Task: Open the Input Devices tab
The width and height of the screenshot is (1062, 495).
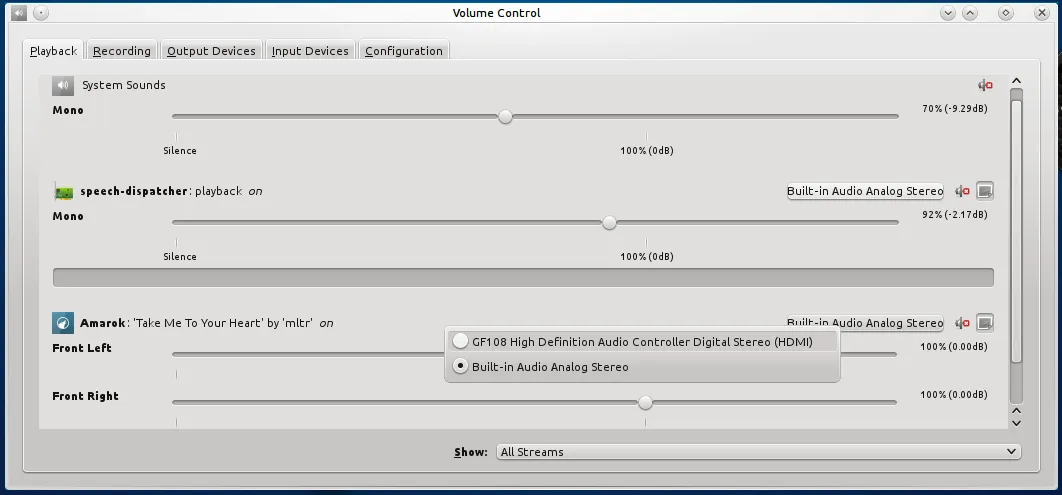Action: (x=310, y=51)
